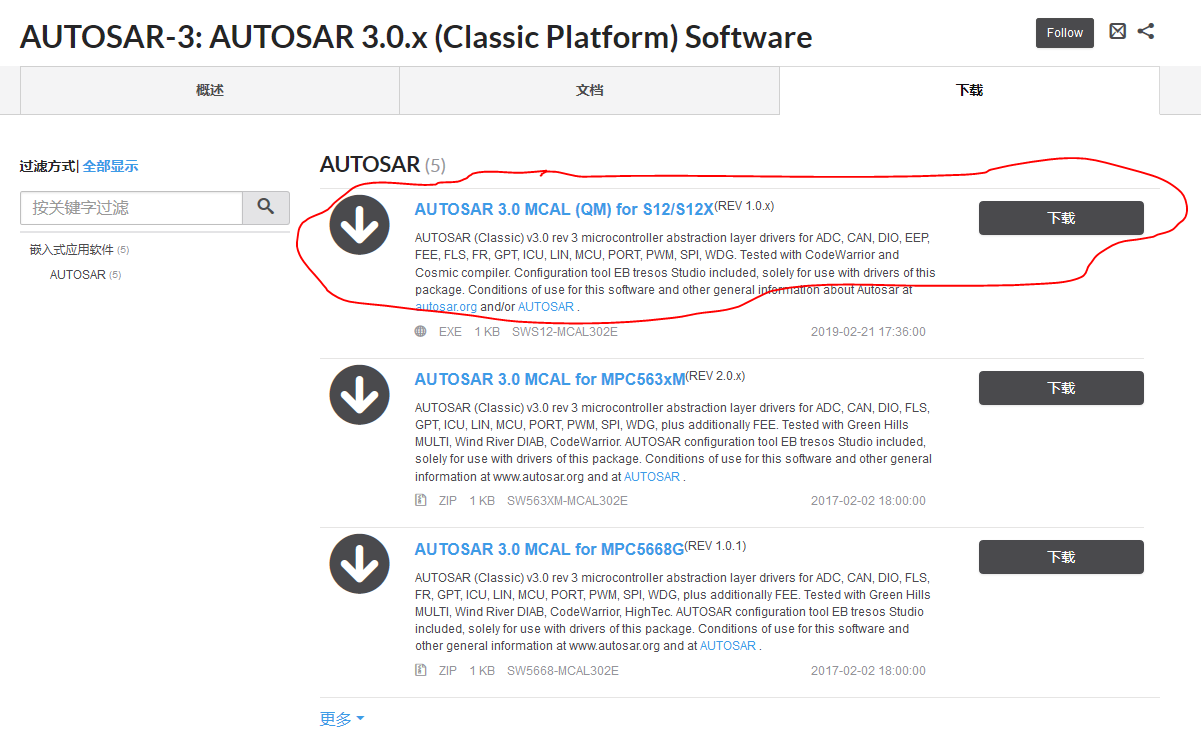Focus the 按关键字过滤 search field

pos(131,208)
